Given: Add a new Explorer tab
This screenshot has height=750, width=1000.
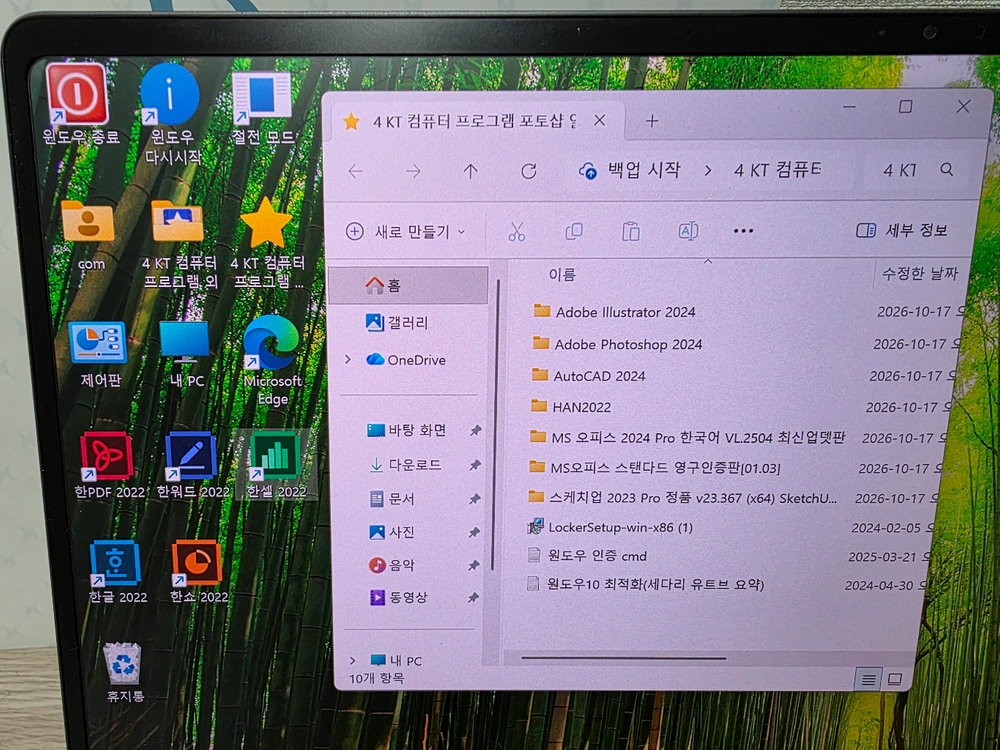Looking at the screenshot, I should pyautogui.click(x=651, y=121).
